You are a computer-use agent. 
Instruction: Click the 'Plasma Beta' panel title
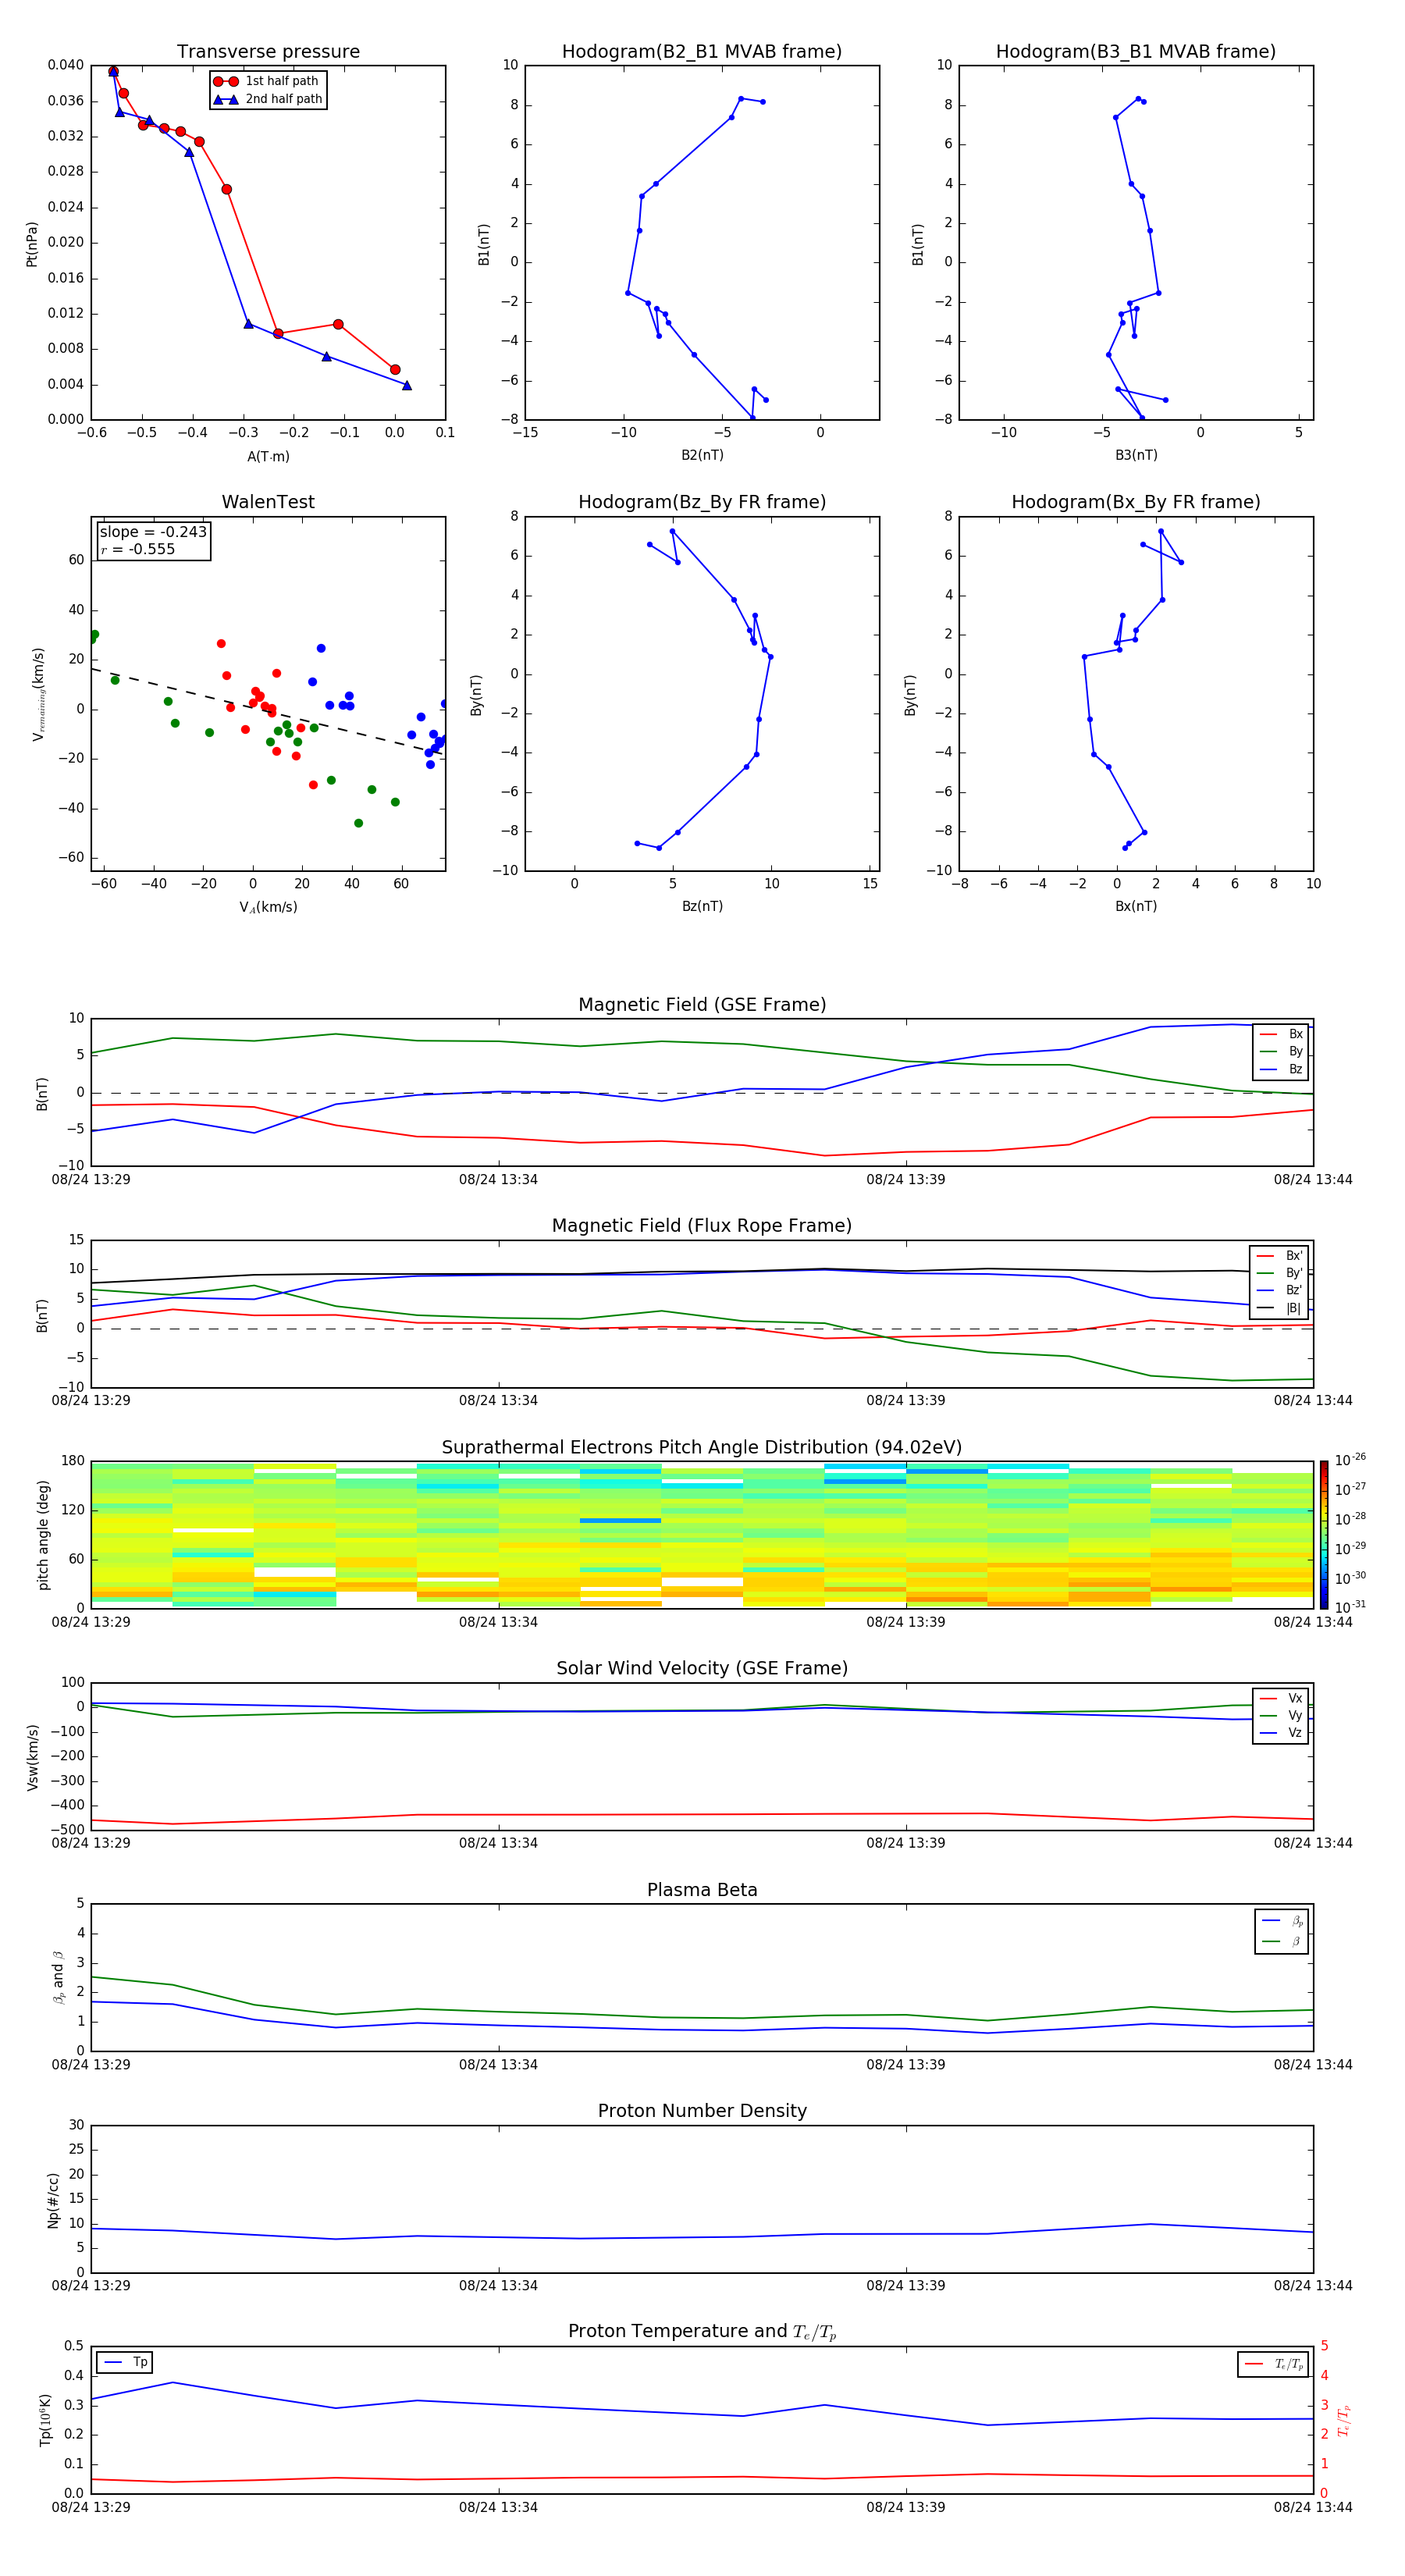[702, 1890]
